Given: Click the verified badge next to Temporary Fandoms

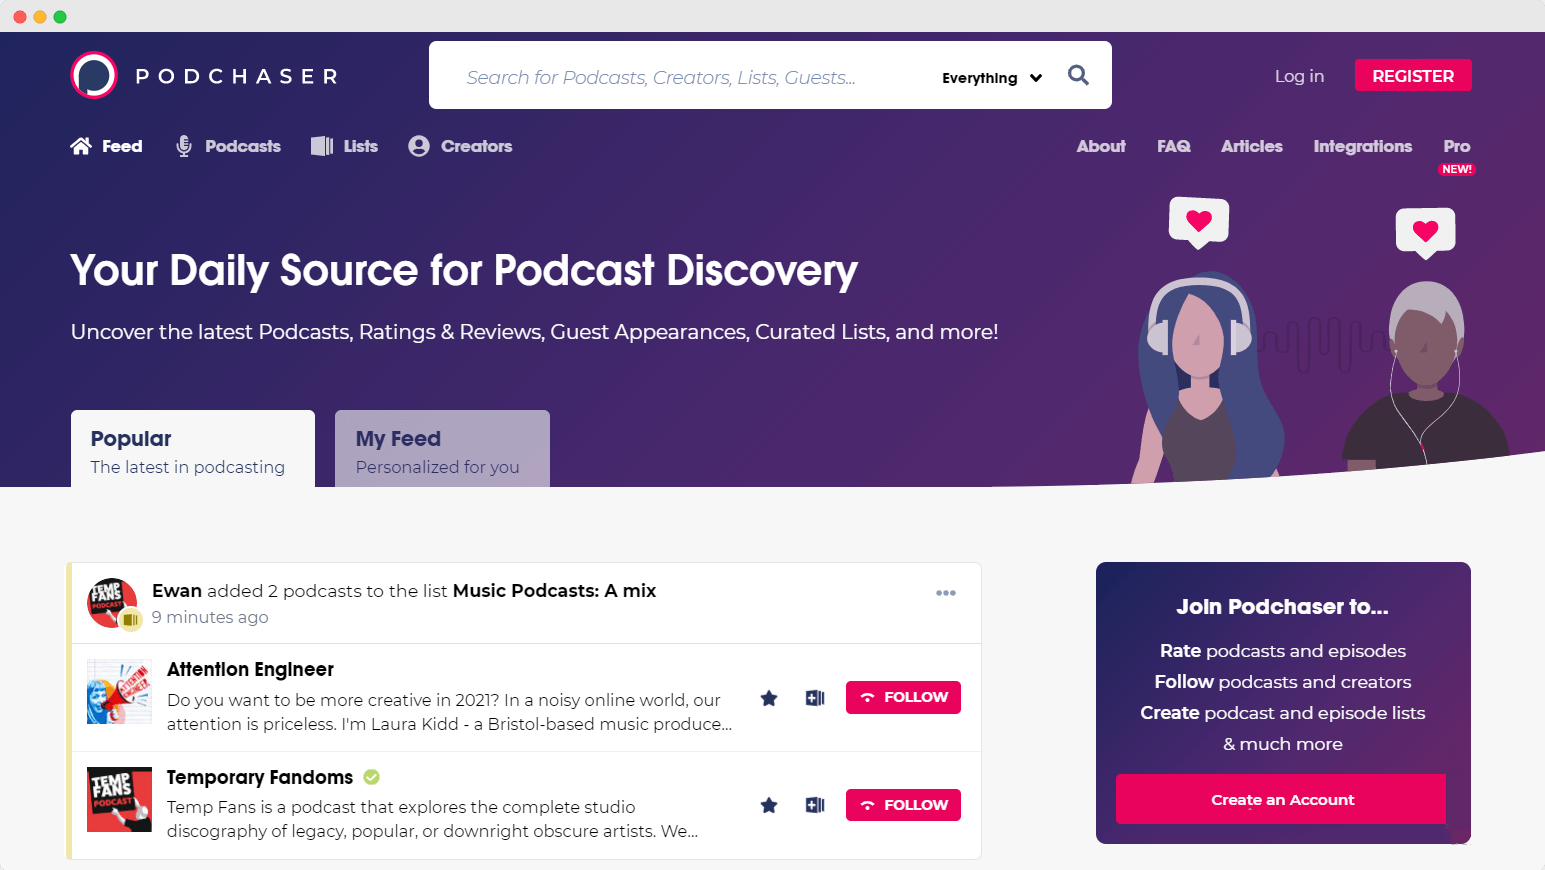Looking at the screenshot, I should click(x=372, y=777).
